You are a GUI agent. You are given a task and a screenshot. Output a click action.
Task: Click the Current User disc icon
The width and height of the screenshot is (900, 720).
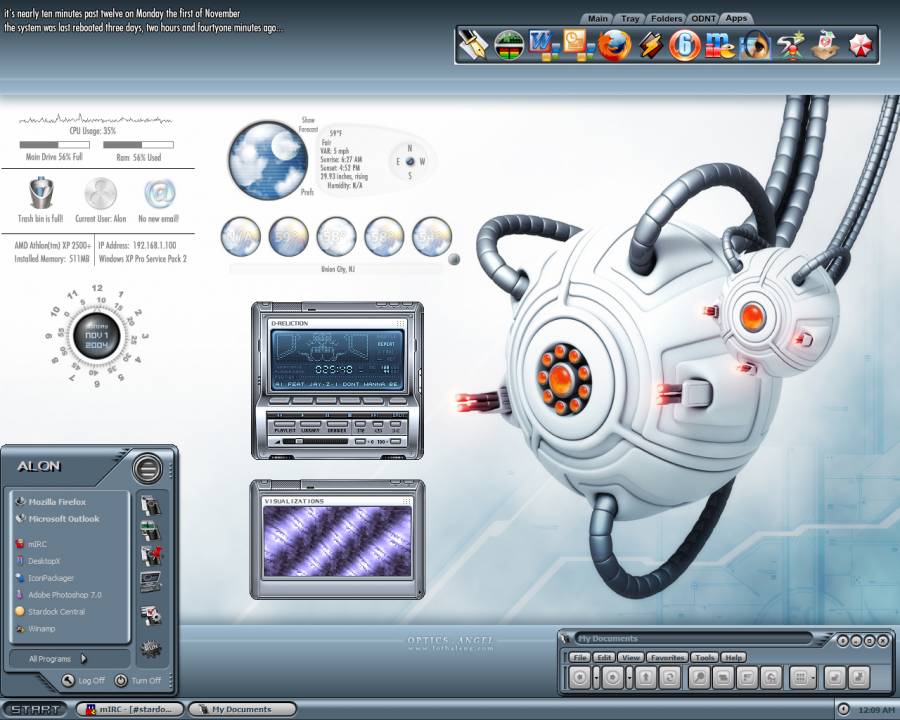coord(100,193)
